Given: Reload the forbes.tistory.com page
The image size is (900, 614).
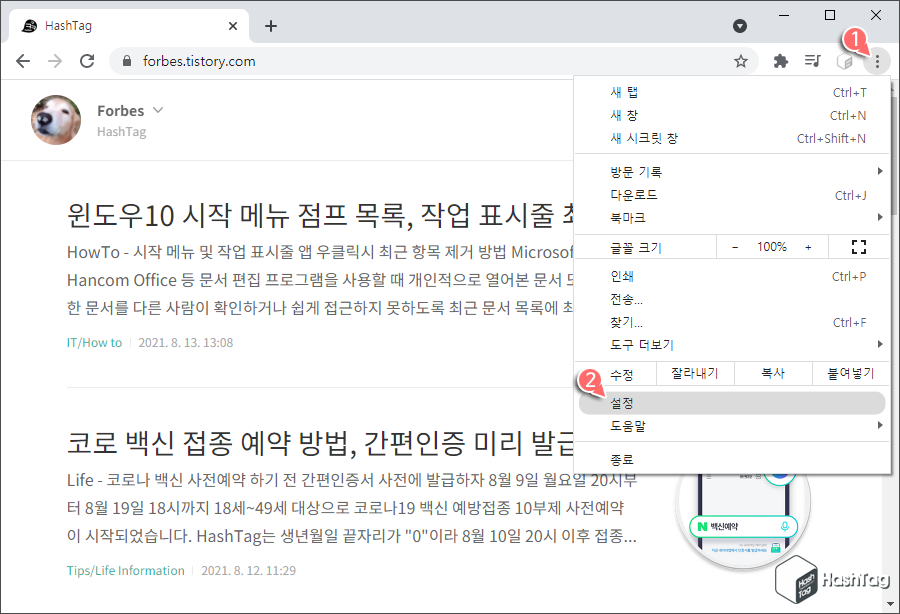Looking at the screenshot, I should (87, 61).
